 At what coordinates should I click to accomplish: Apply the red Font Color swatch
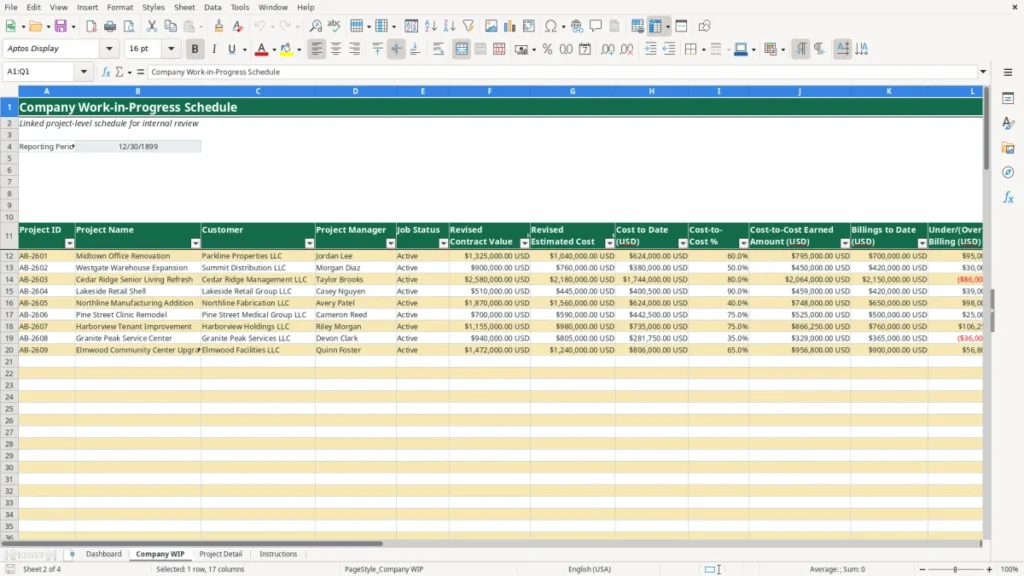261,49
